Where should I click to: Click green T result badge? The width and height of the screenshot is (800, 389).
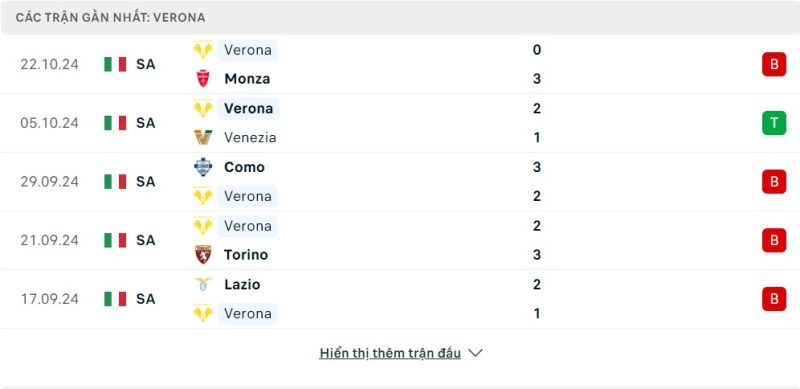(x=774, y=123)
